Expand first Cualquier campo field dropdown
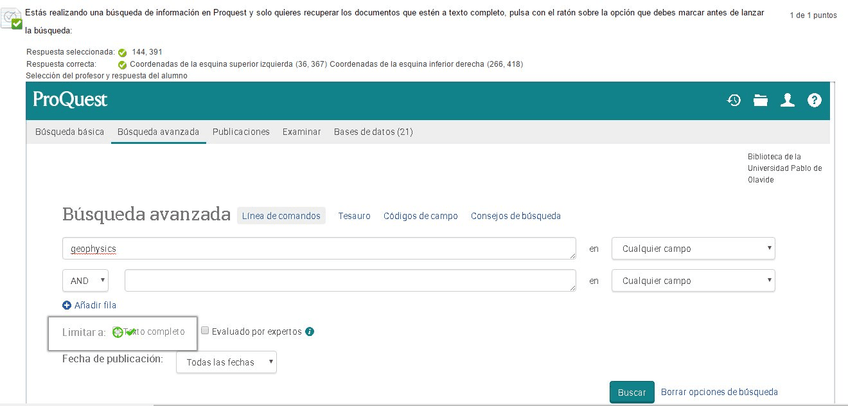Screen dimensions: 848x406 coord(693,248)
